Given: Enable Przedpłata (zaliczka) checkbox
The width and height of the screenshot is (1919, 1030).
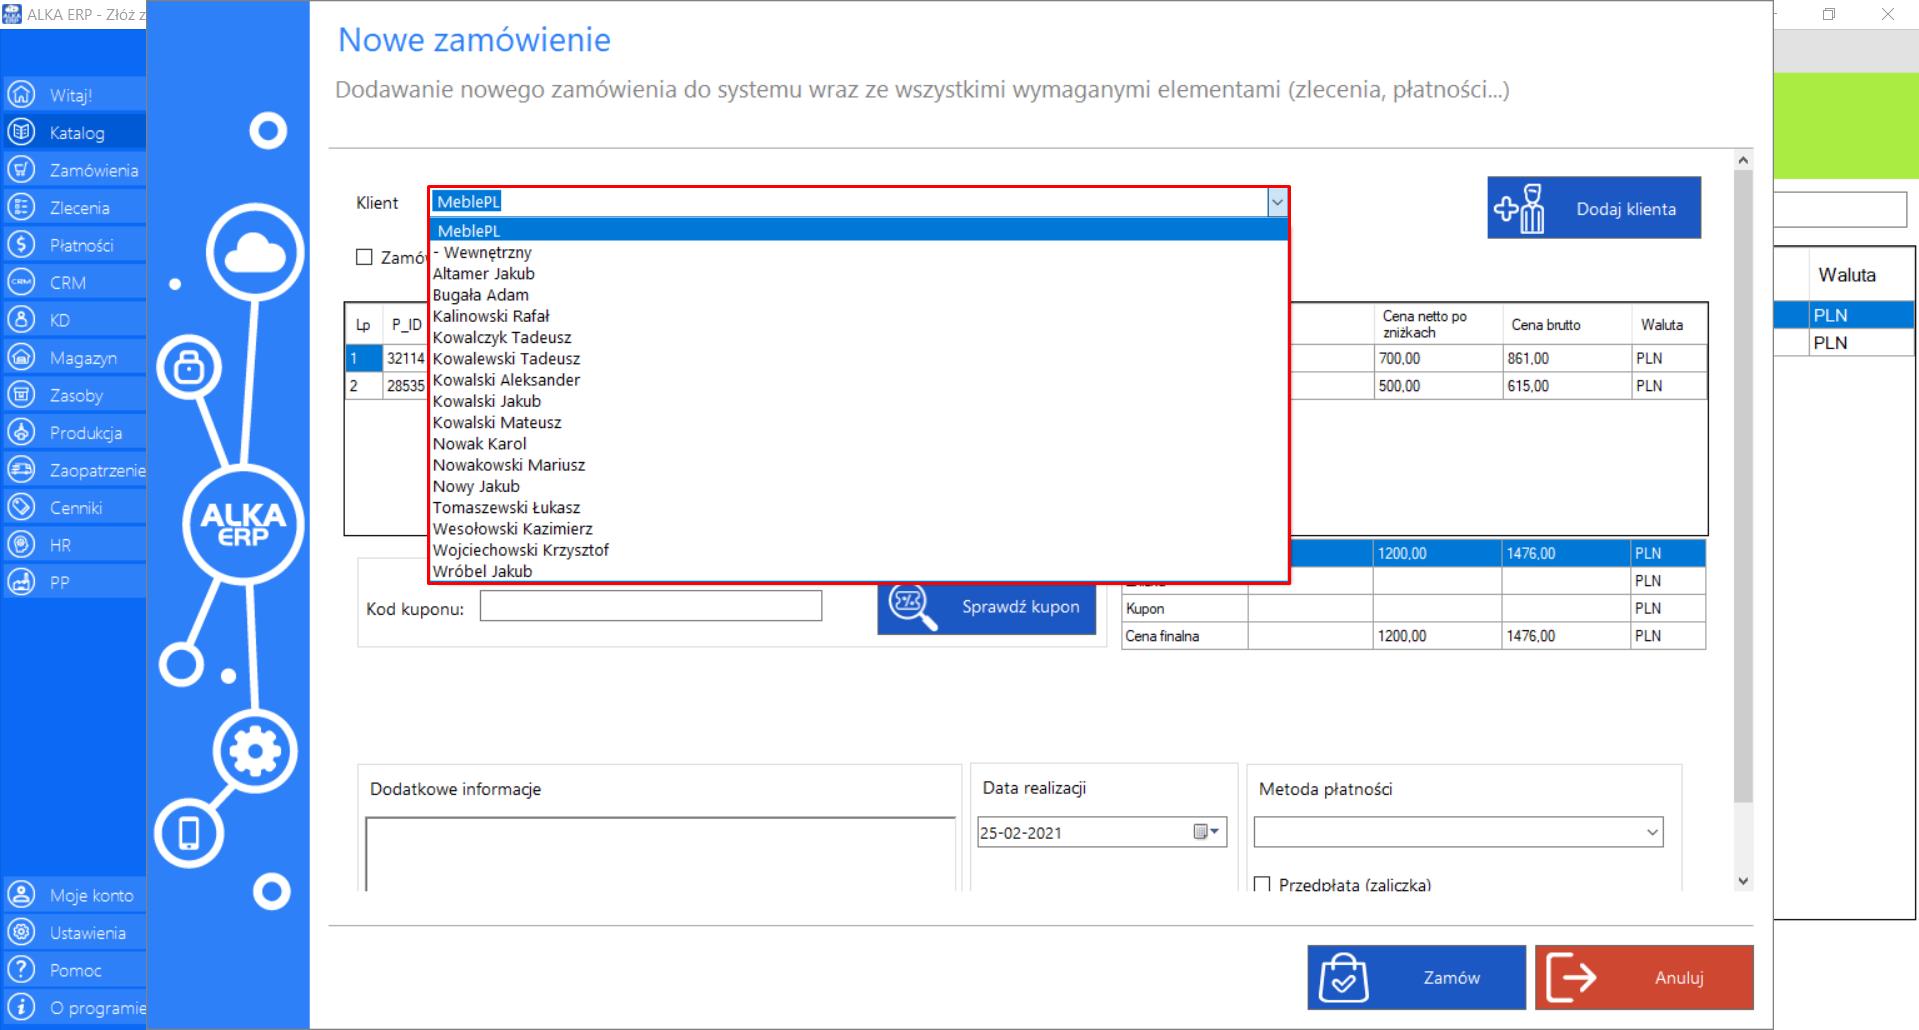Looking at the screenshot, I should click(x=1262, y=884).
